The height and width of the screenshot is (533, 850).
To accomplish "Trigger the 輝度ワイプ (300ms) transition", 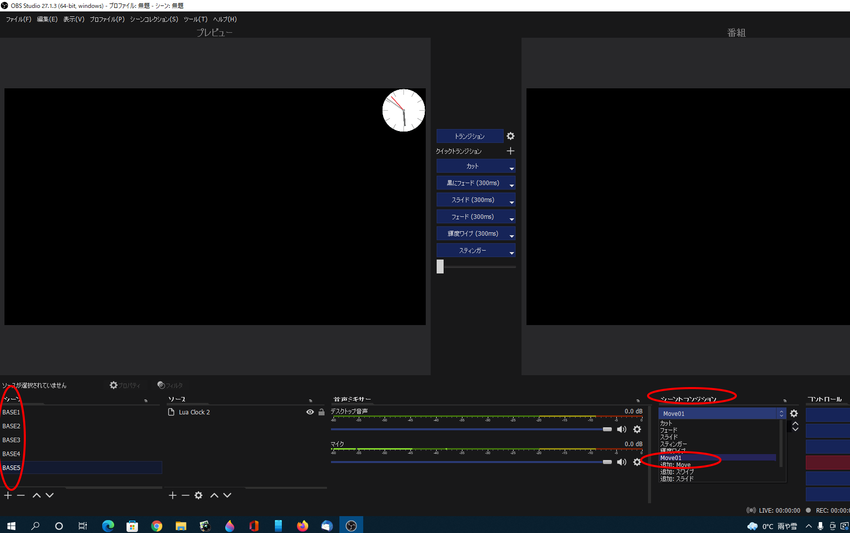I will tap(472, 233).
